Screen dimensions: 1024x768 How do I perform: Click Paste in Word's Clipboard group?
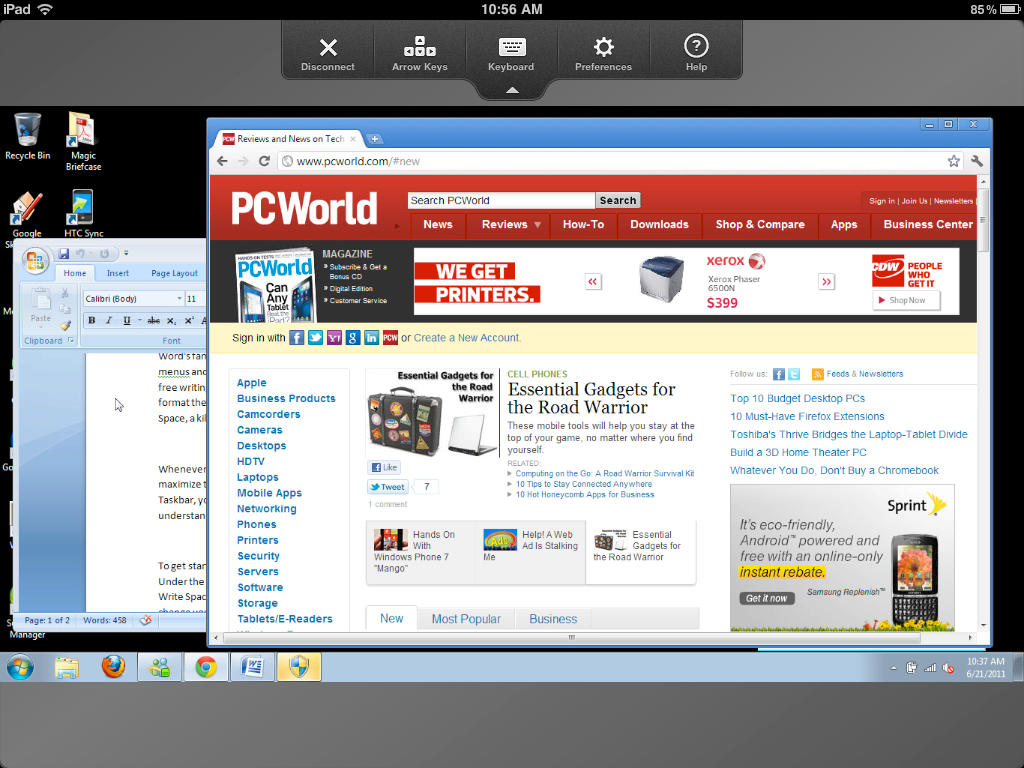[x=40, y=307]
